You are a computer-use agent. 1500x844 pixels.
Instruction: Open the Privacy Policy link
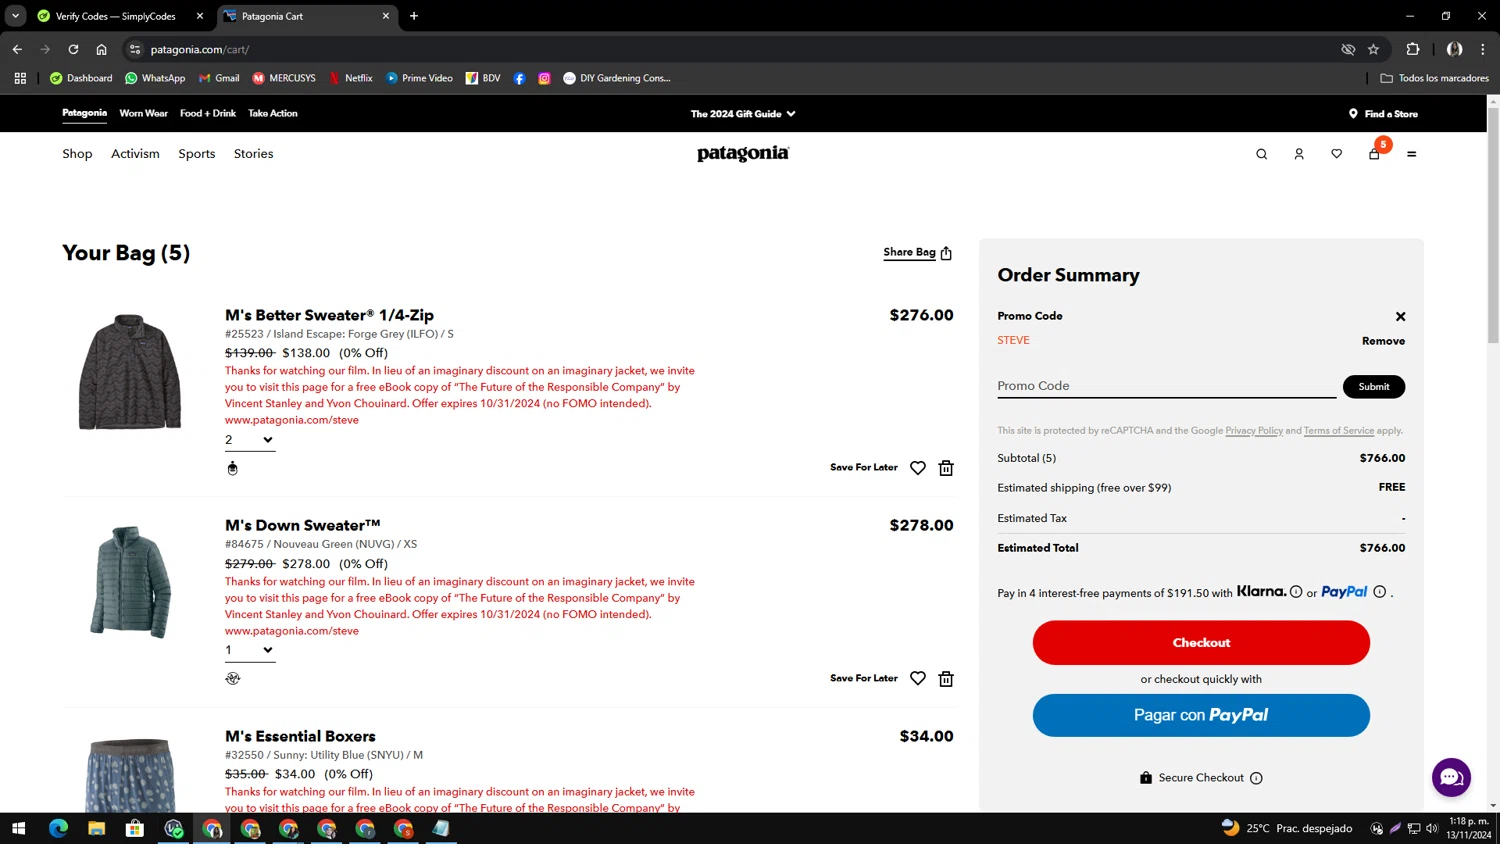(x=1254, y=431)
